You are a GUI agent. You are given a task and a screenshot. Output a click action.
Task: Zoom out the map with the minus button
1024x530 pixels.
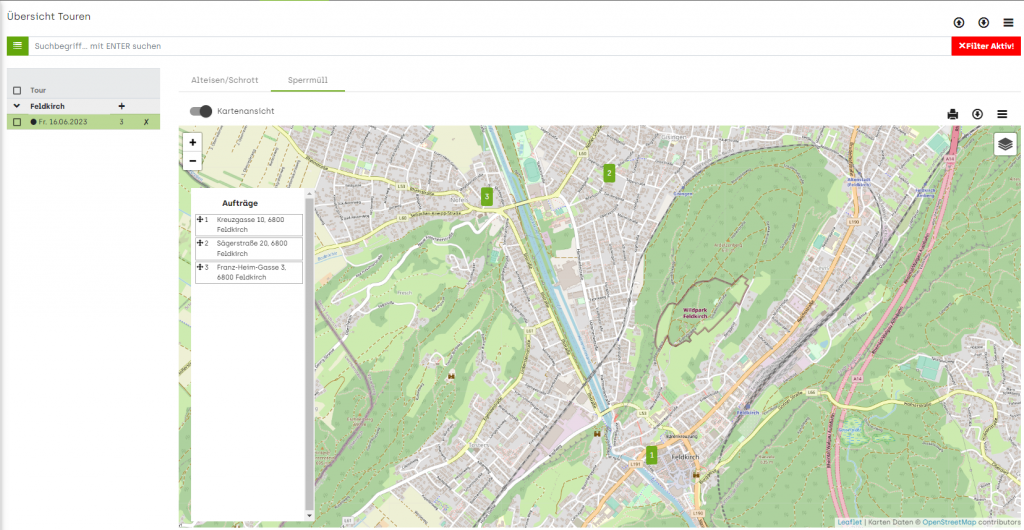click(x=193, y=161)
